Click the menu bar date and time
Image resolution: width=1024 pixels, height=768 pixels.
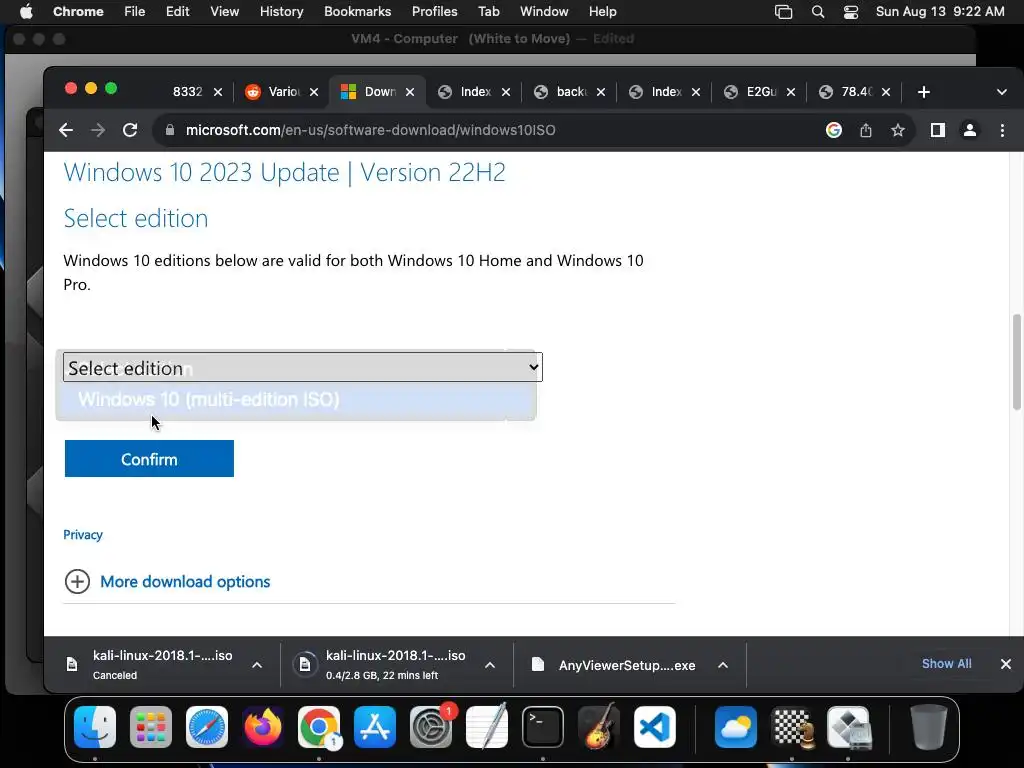click(x=940, y=12)
